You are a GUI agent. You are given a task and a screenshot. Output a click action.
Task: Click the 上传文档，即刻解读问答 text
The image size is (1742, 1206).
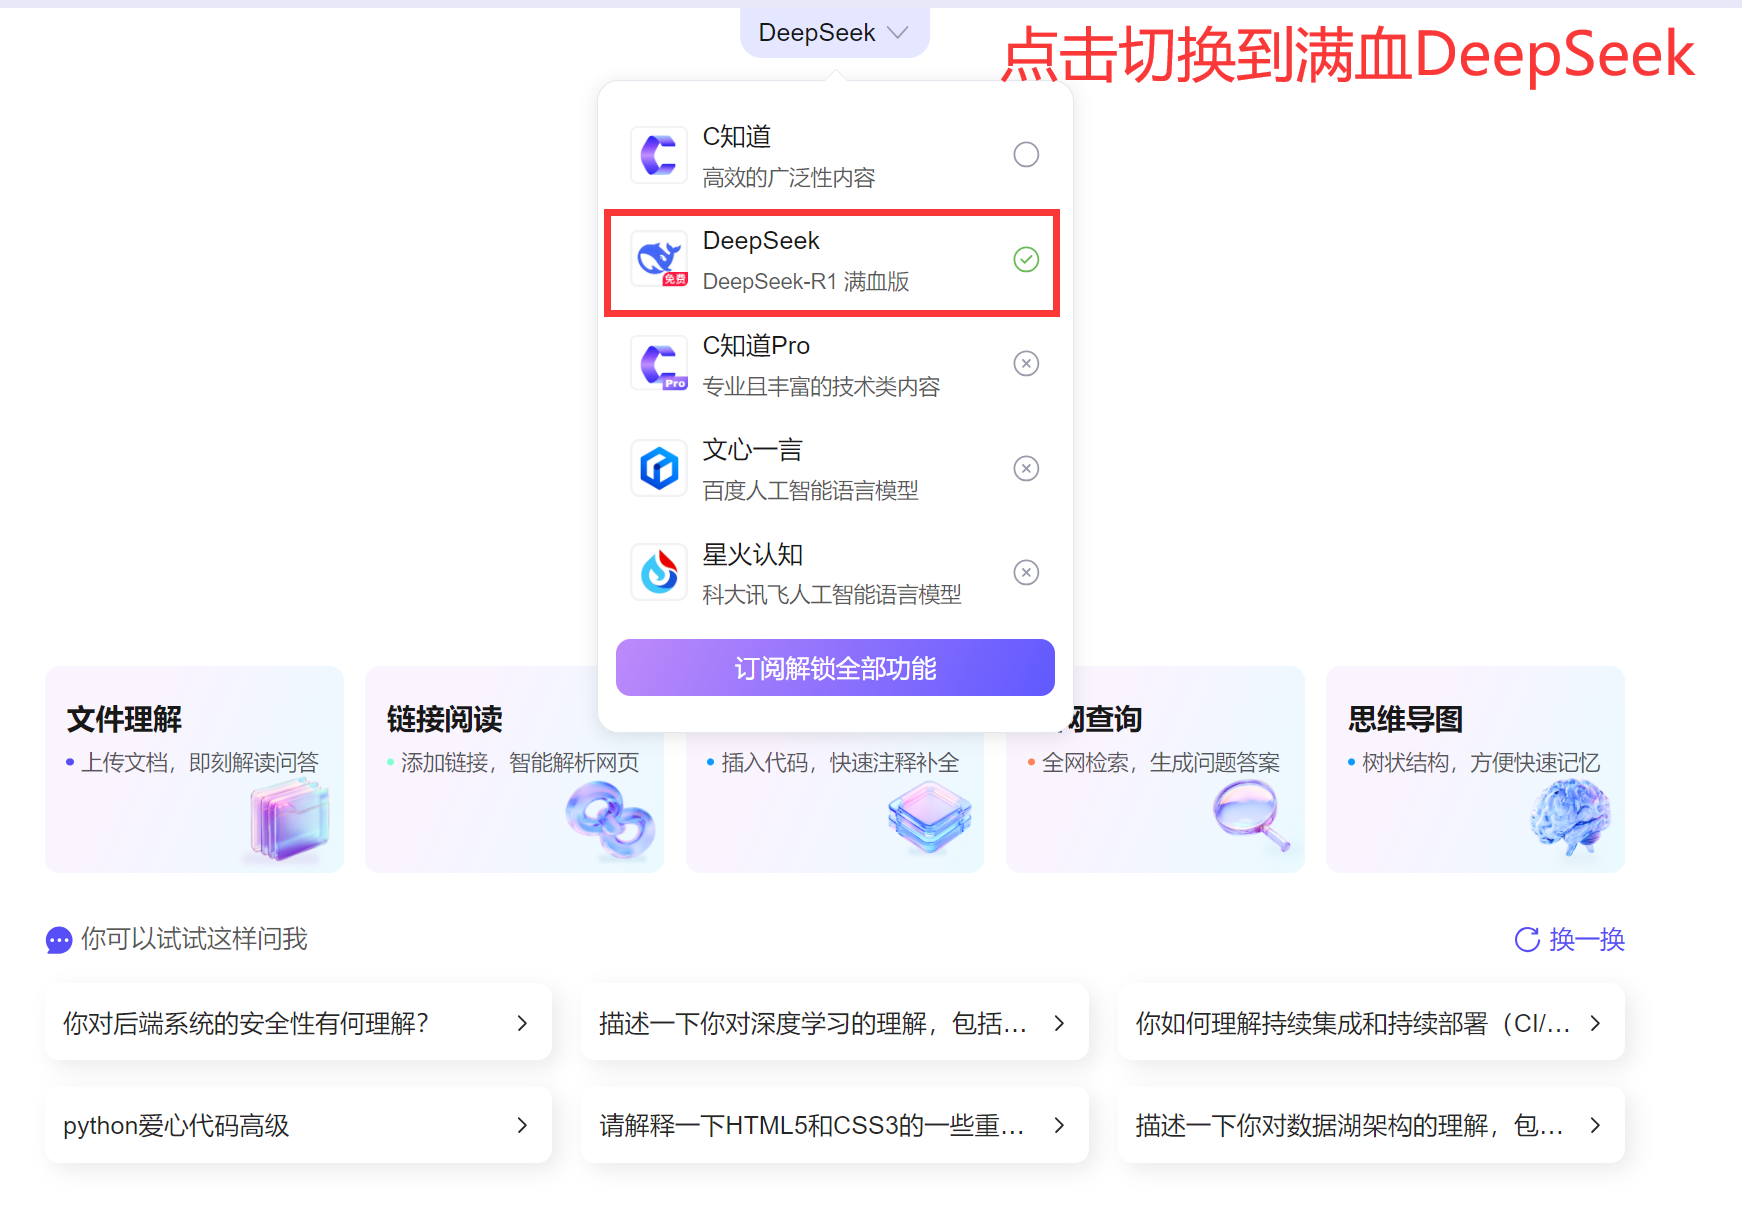pyautogui.click(x=200, y=763)
